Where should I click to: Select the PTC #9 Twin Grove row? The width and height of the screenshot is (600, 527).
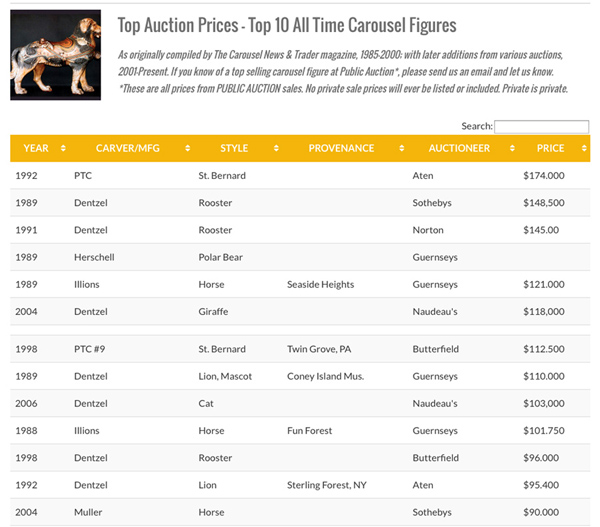click(x=300, y=349)
